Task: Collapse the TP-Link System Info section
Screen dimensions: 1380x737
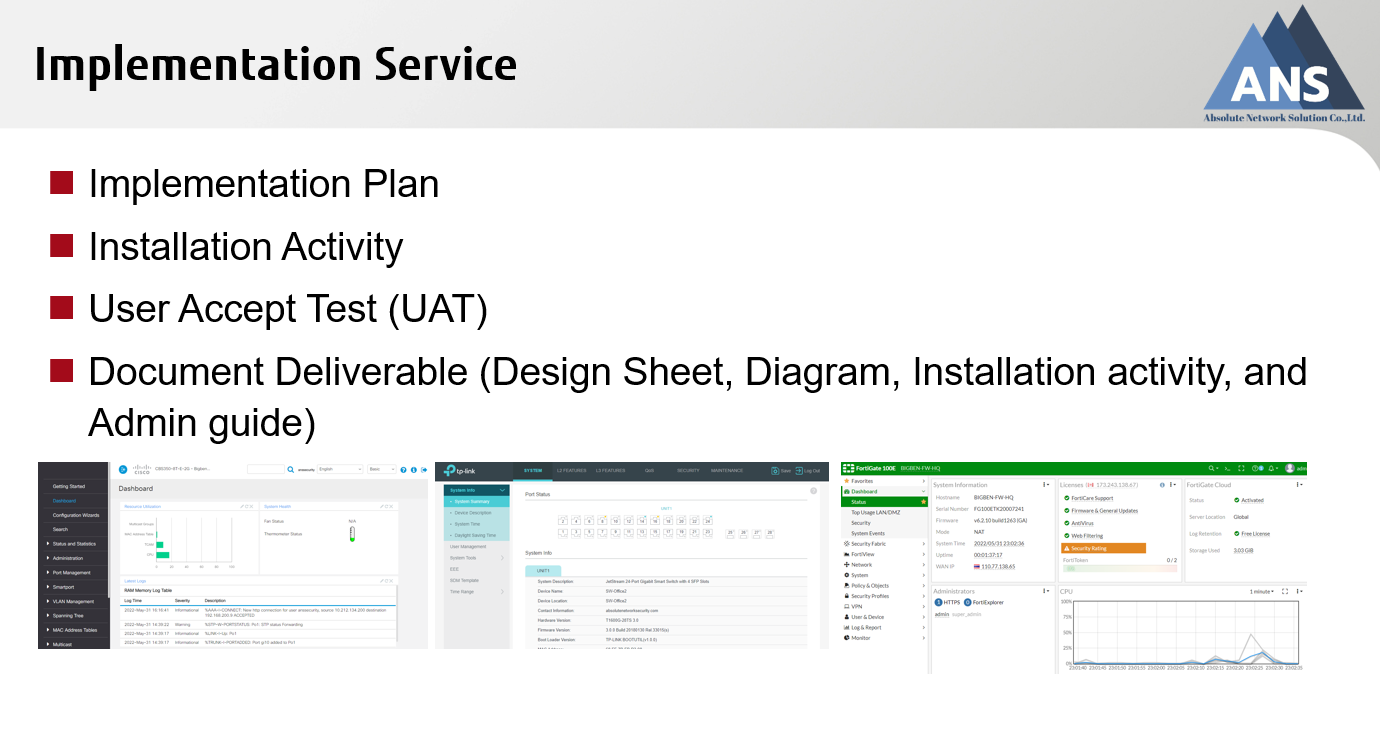Action: pyautogui.click(x=476, y=490)
